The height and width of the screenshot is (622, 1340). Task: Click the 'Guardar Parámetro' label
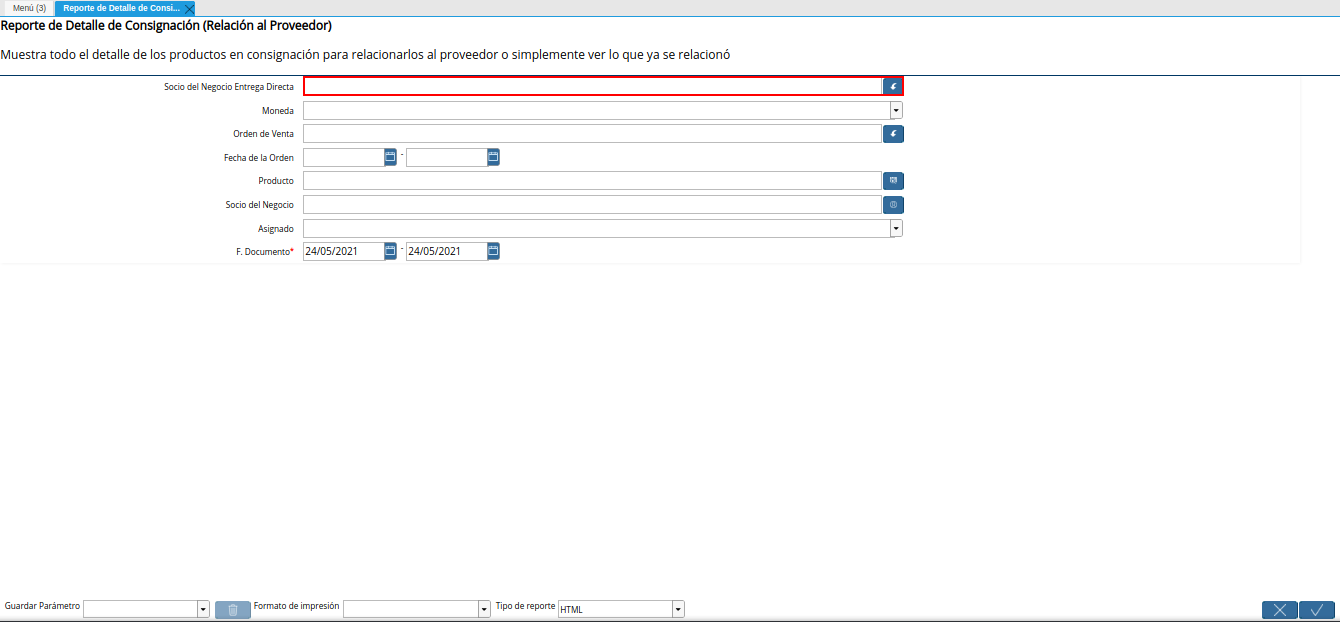click(x=42, y=606)
